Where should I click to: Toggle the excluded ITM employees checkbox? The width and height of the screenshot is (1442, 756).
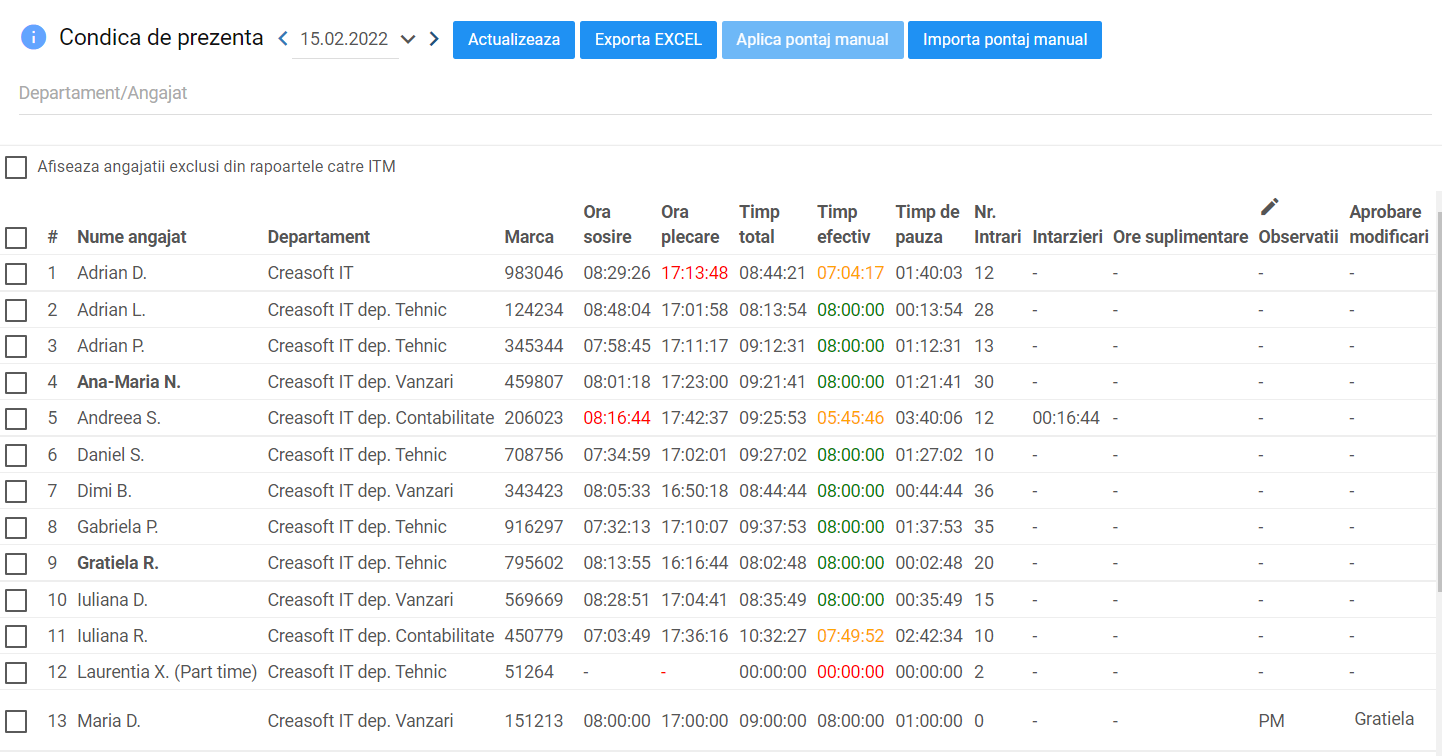click(16, 167)
